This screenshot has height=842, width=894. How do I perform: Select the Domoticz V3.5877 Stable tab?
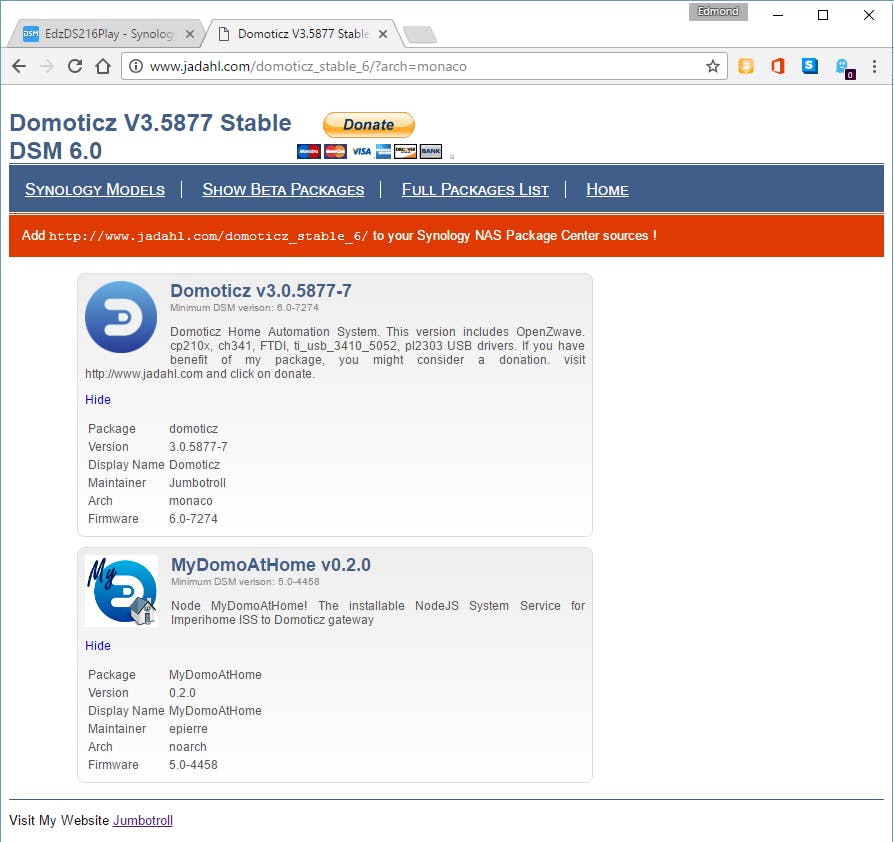tap(303, 34)
